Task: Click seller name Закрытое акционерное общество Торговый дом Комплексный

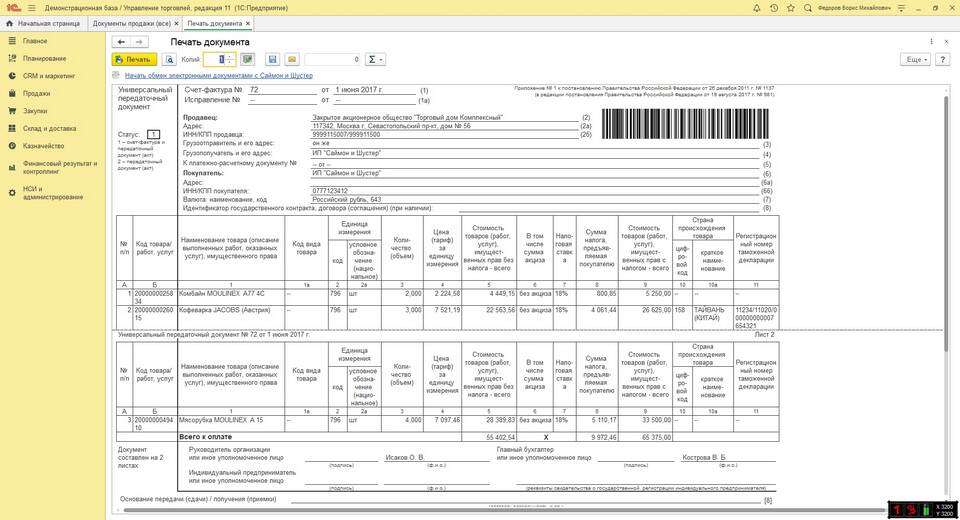Action: (x=407, y=117)
